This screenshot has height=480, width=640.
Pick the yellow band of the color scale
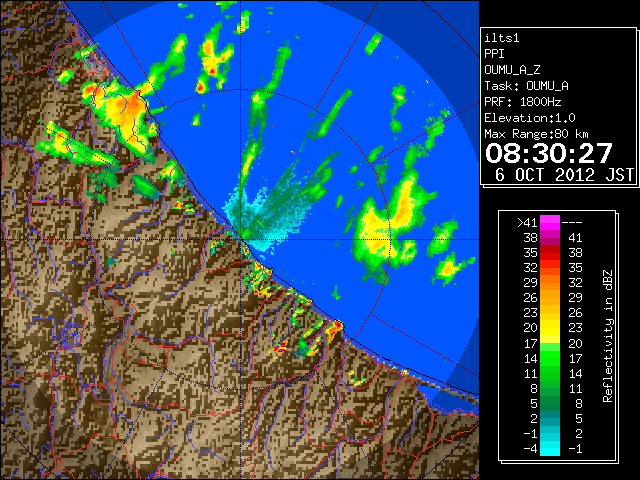pos(550,328)
